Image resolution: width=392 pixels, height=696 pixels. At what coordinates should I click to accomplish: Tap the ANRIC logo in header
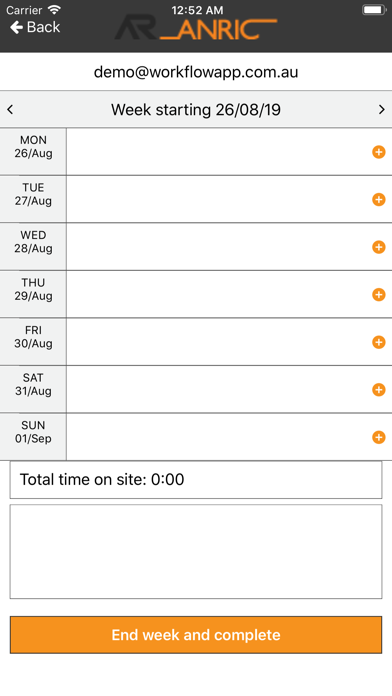coord(196,29)
